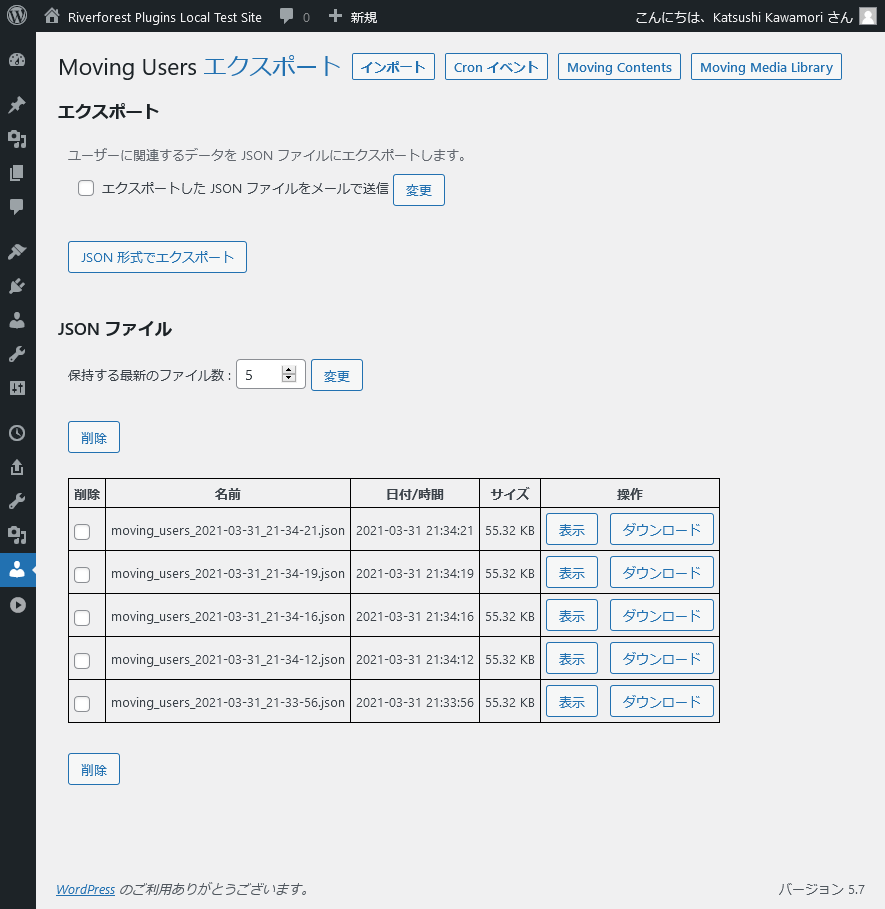Open the WordPress logo menu
Viewport: 885px width, 909px height.
pyautogui.click(x=17, y=16)
